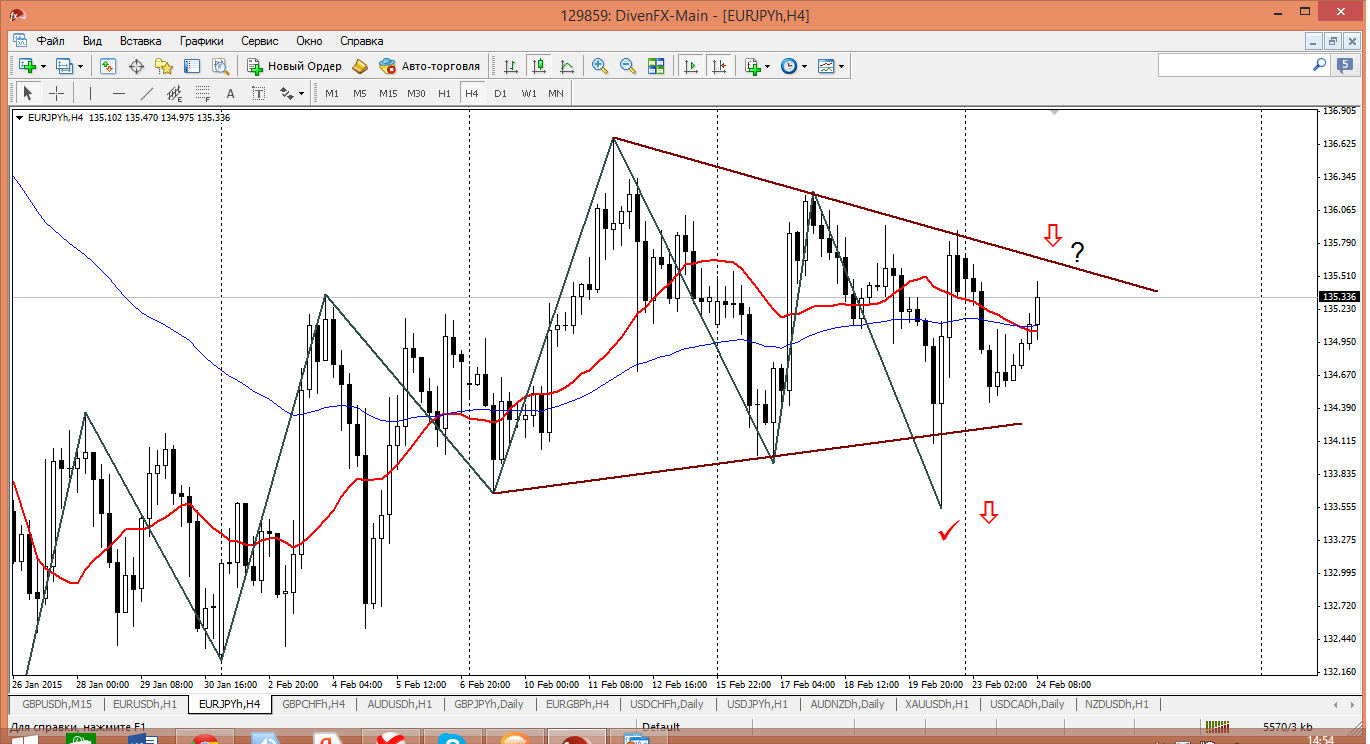Open the Indicators list icon
Screen dimensions: 1370x744
pos(753,66)
